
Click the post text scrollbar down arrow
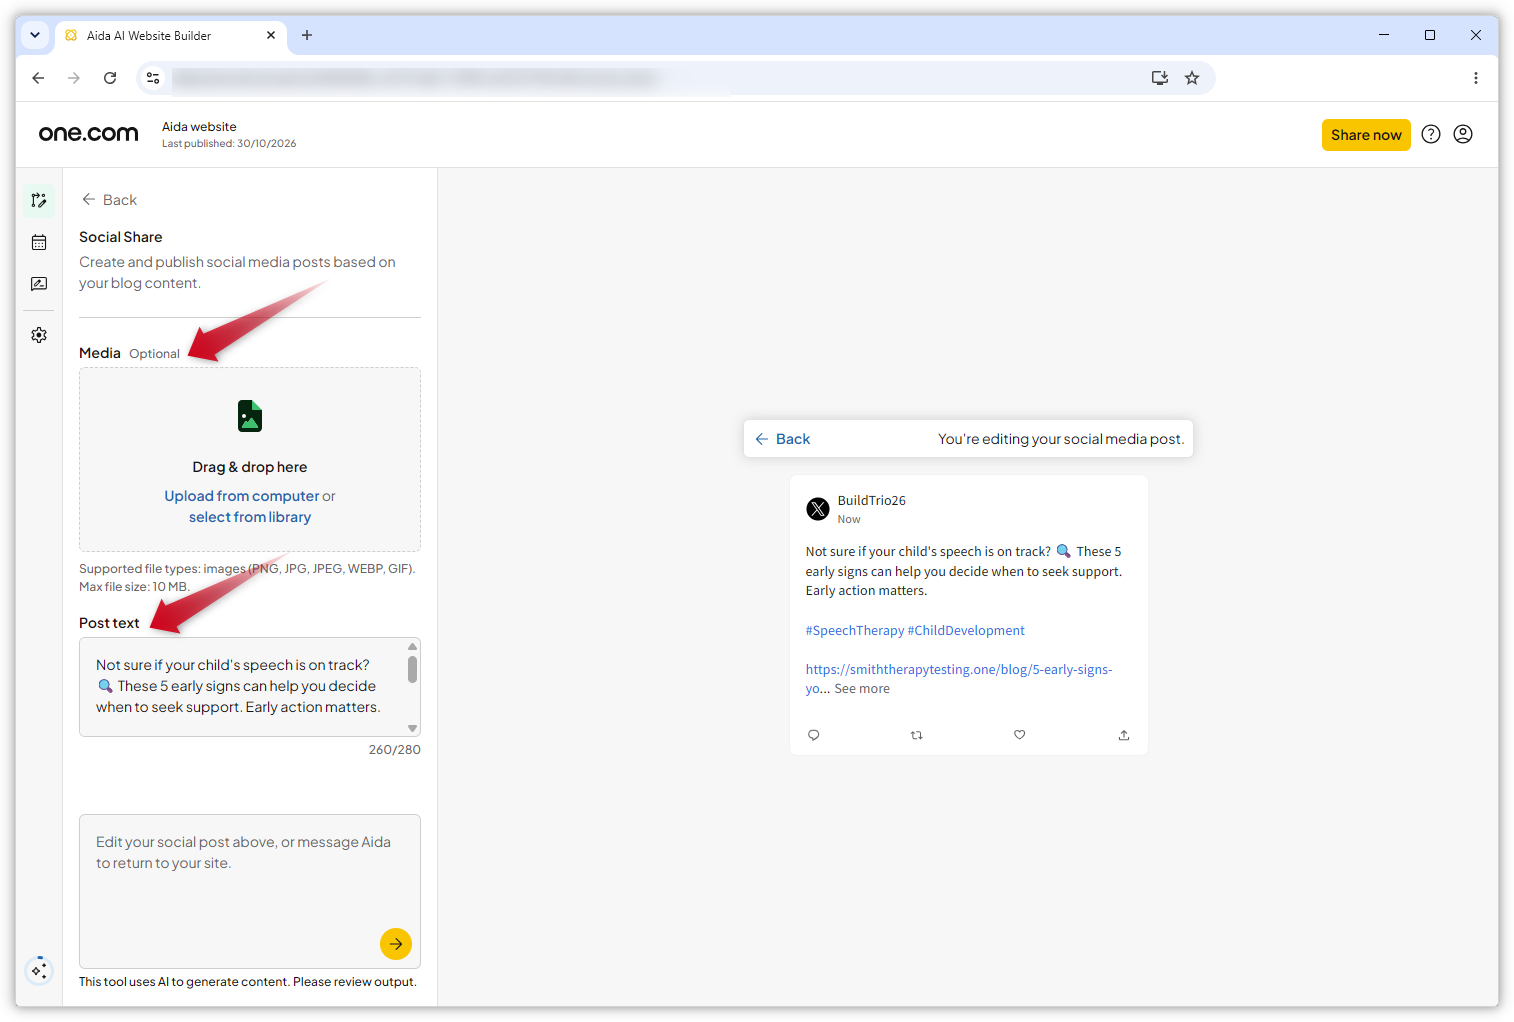point(412,728)
